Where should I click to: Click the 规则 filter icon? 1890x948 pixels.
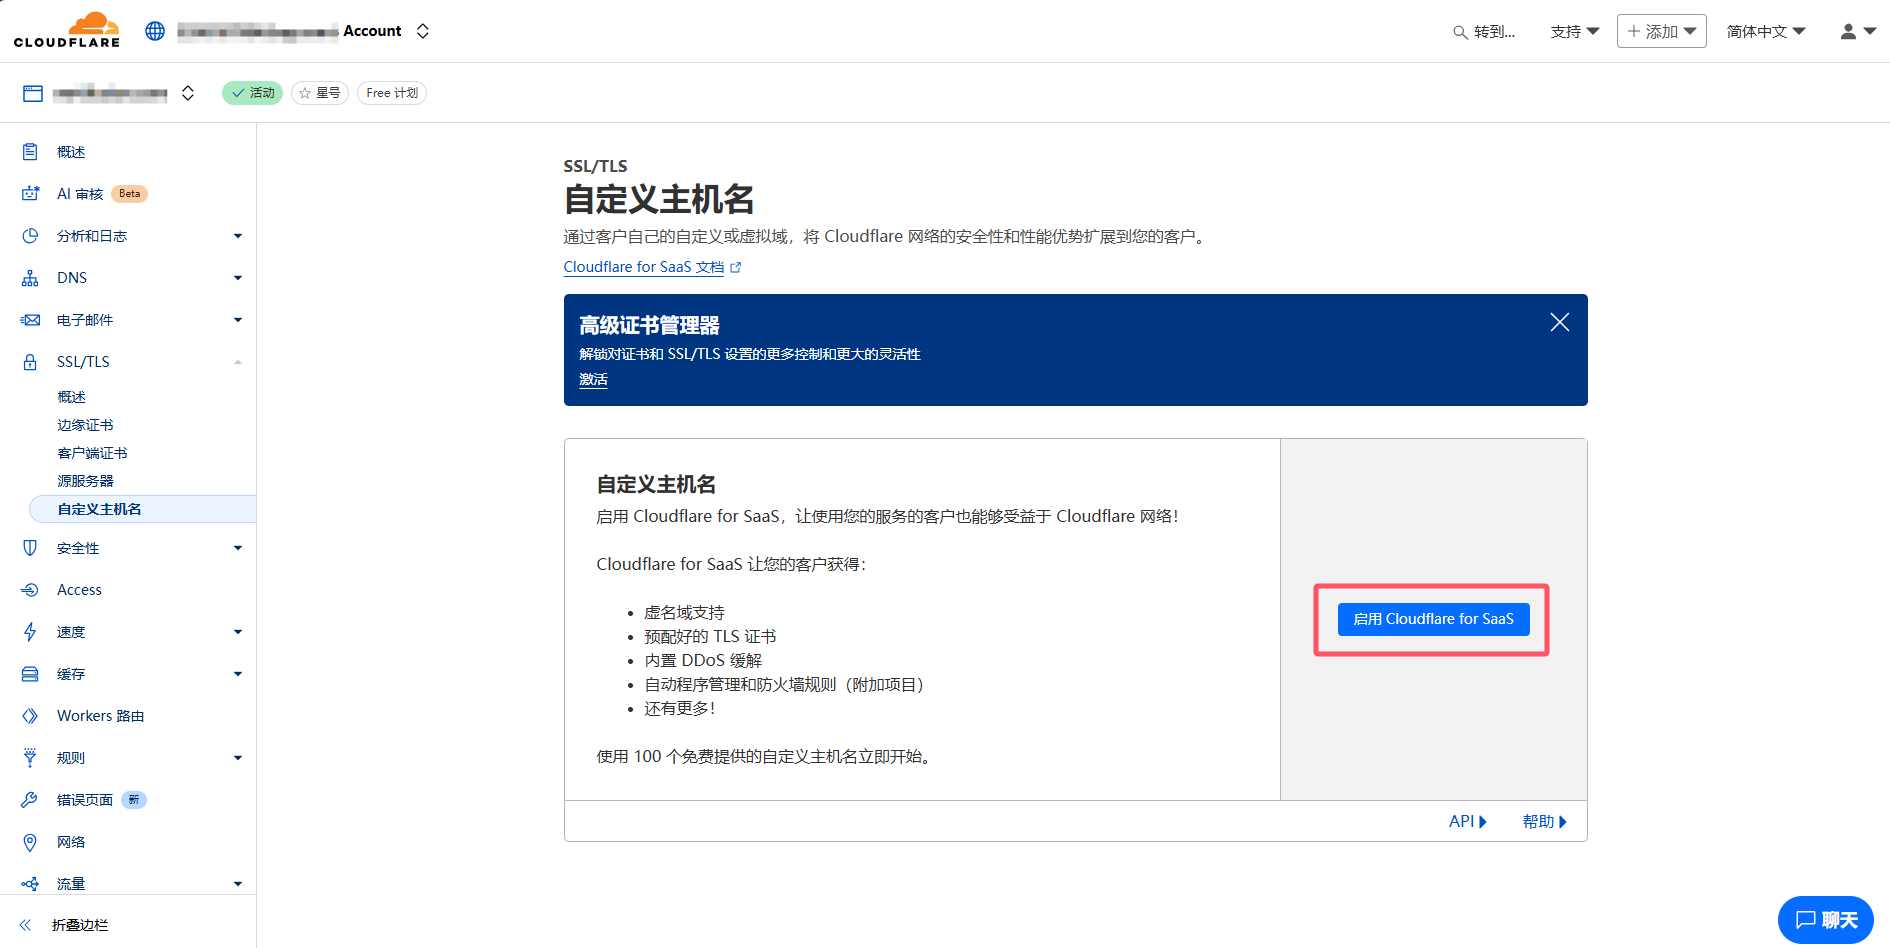point(30,758)
